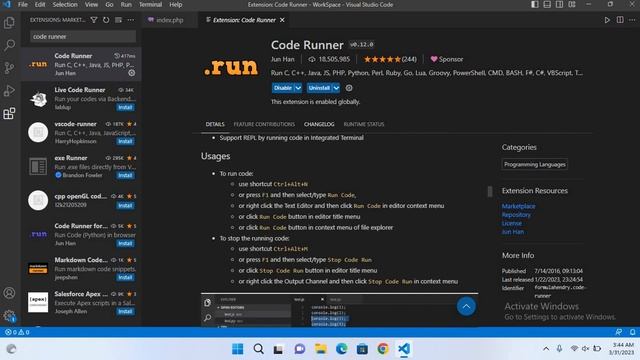Toggle bottom panel layout icon
Image resolution: width=640 pixels, height=360 pixels.
547,4
